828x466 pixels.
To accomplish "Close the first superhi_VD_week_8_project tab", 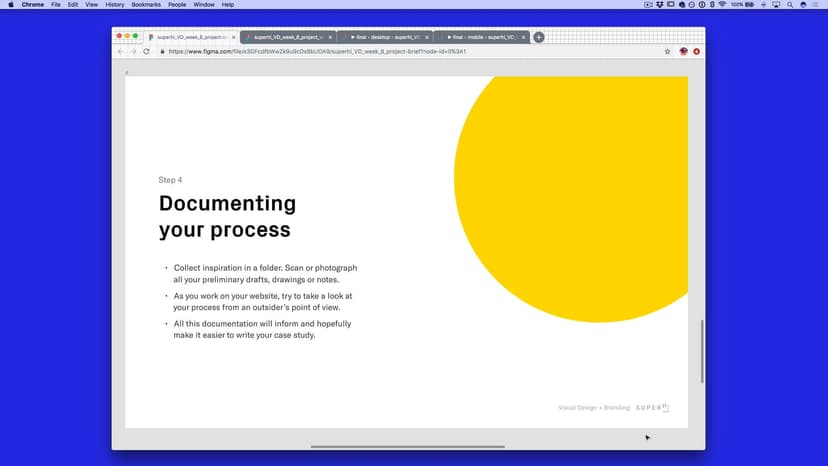I will [233, 38].
